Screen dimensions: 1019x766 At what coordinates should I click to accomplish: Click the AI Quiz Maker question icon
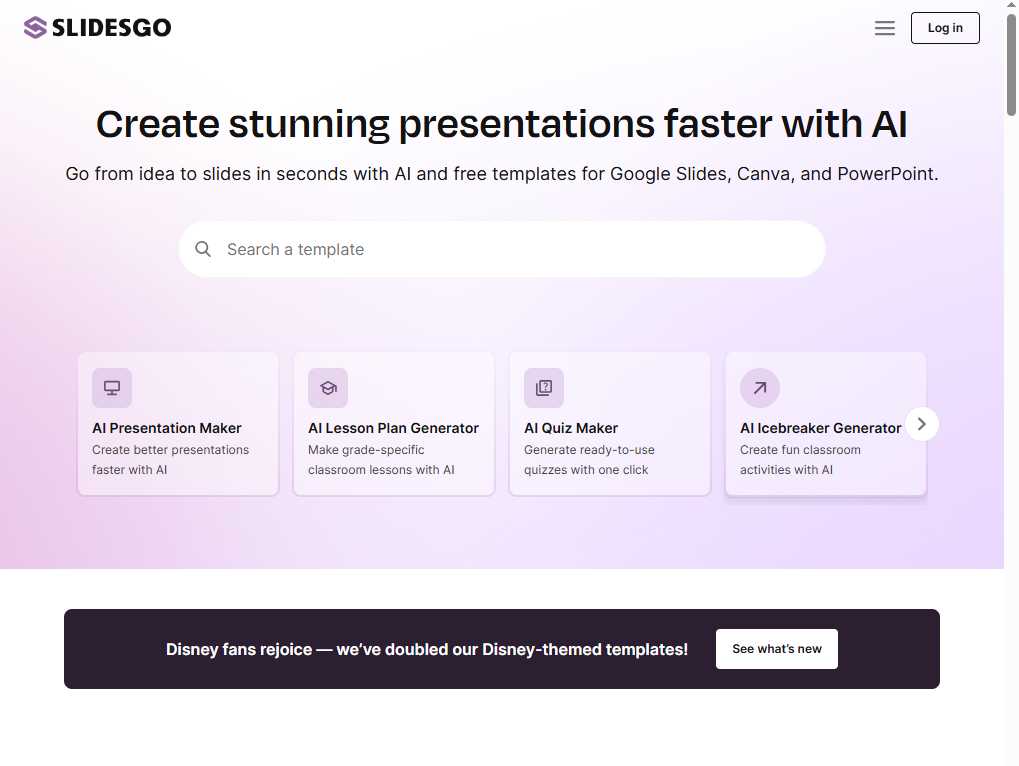(544, 388)
